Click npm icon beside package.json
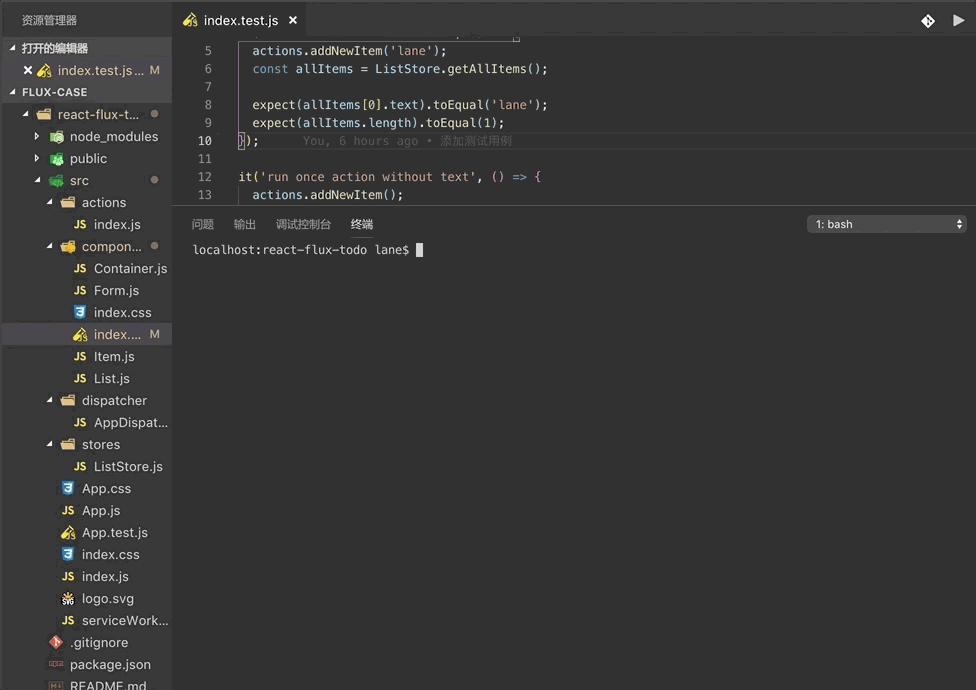The image size is (976, 690). pyautogui.click(x=56, y=664)
